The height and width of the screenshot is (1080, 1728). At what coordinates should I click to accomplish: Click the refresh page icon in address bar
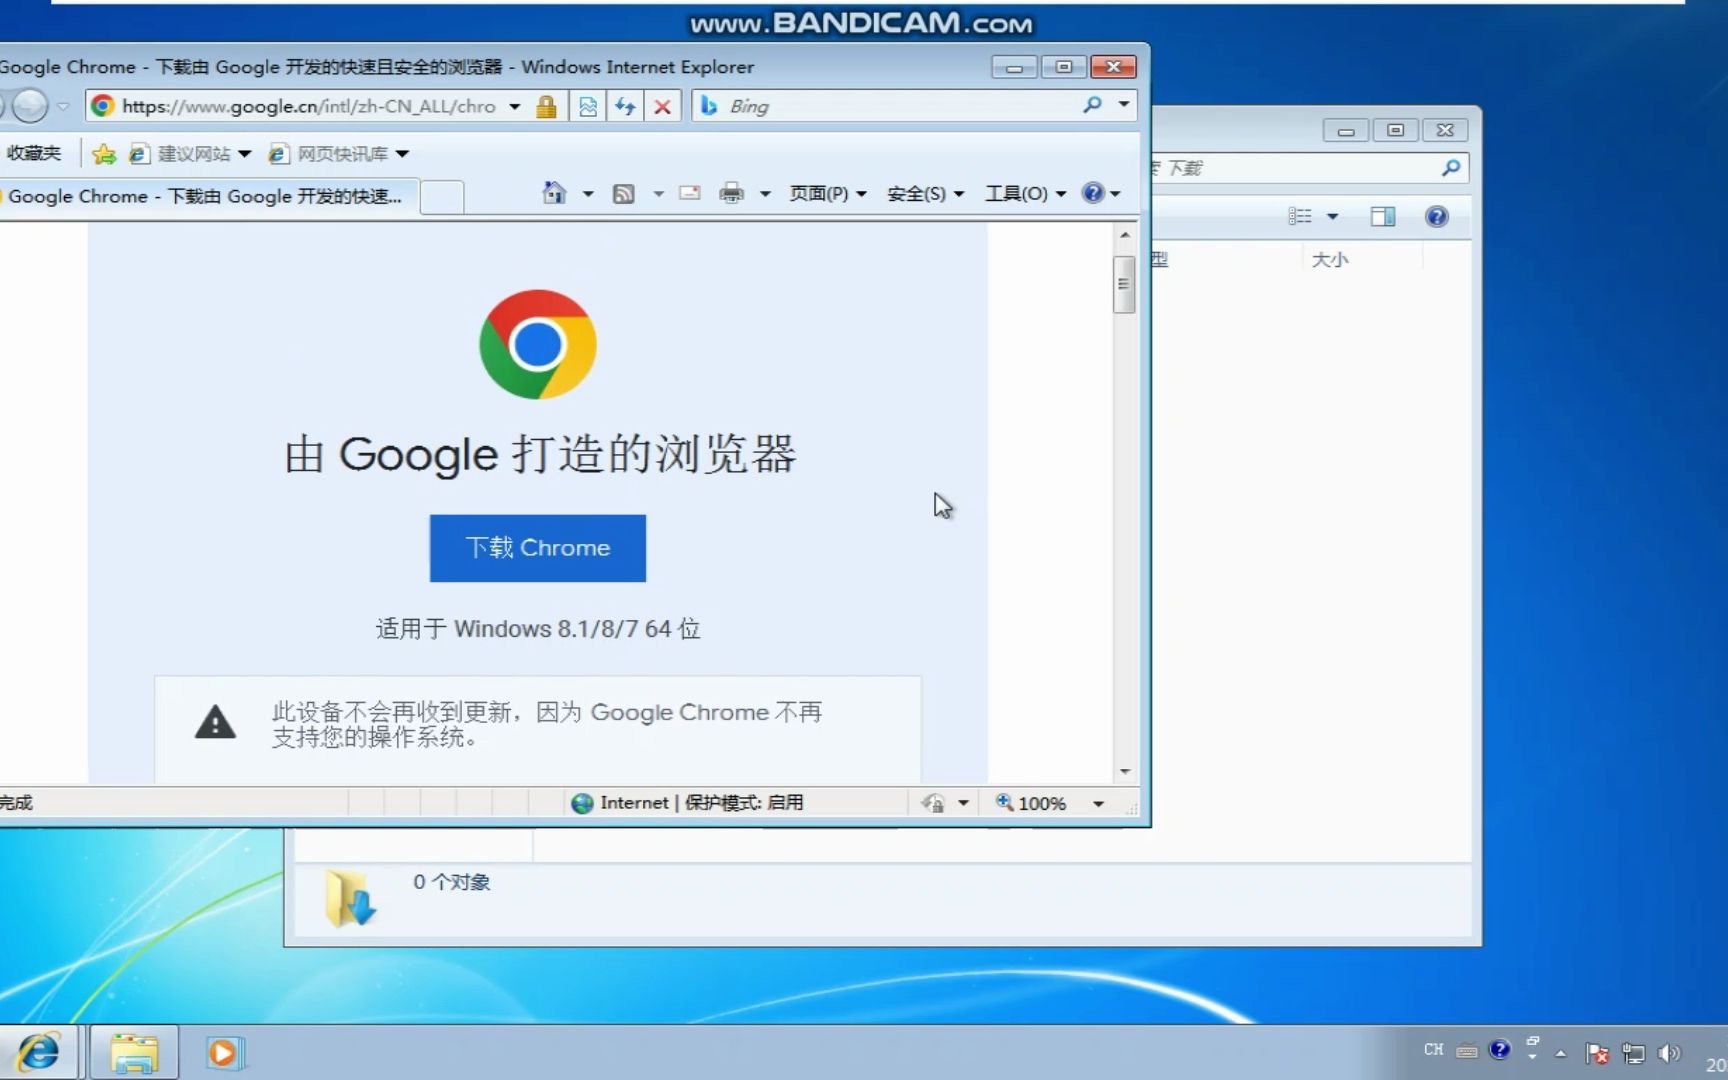click(625, 106)
